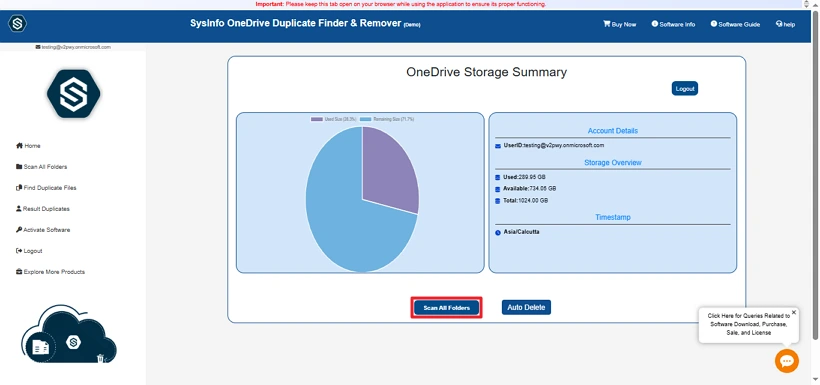Click the Available: 734.05 GB value
Viewport: 820px width, 385px height.
[x=529, y=189]
